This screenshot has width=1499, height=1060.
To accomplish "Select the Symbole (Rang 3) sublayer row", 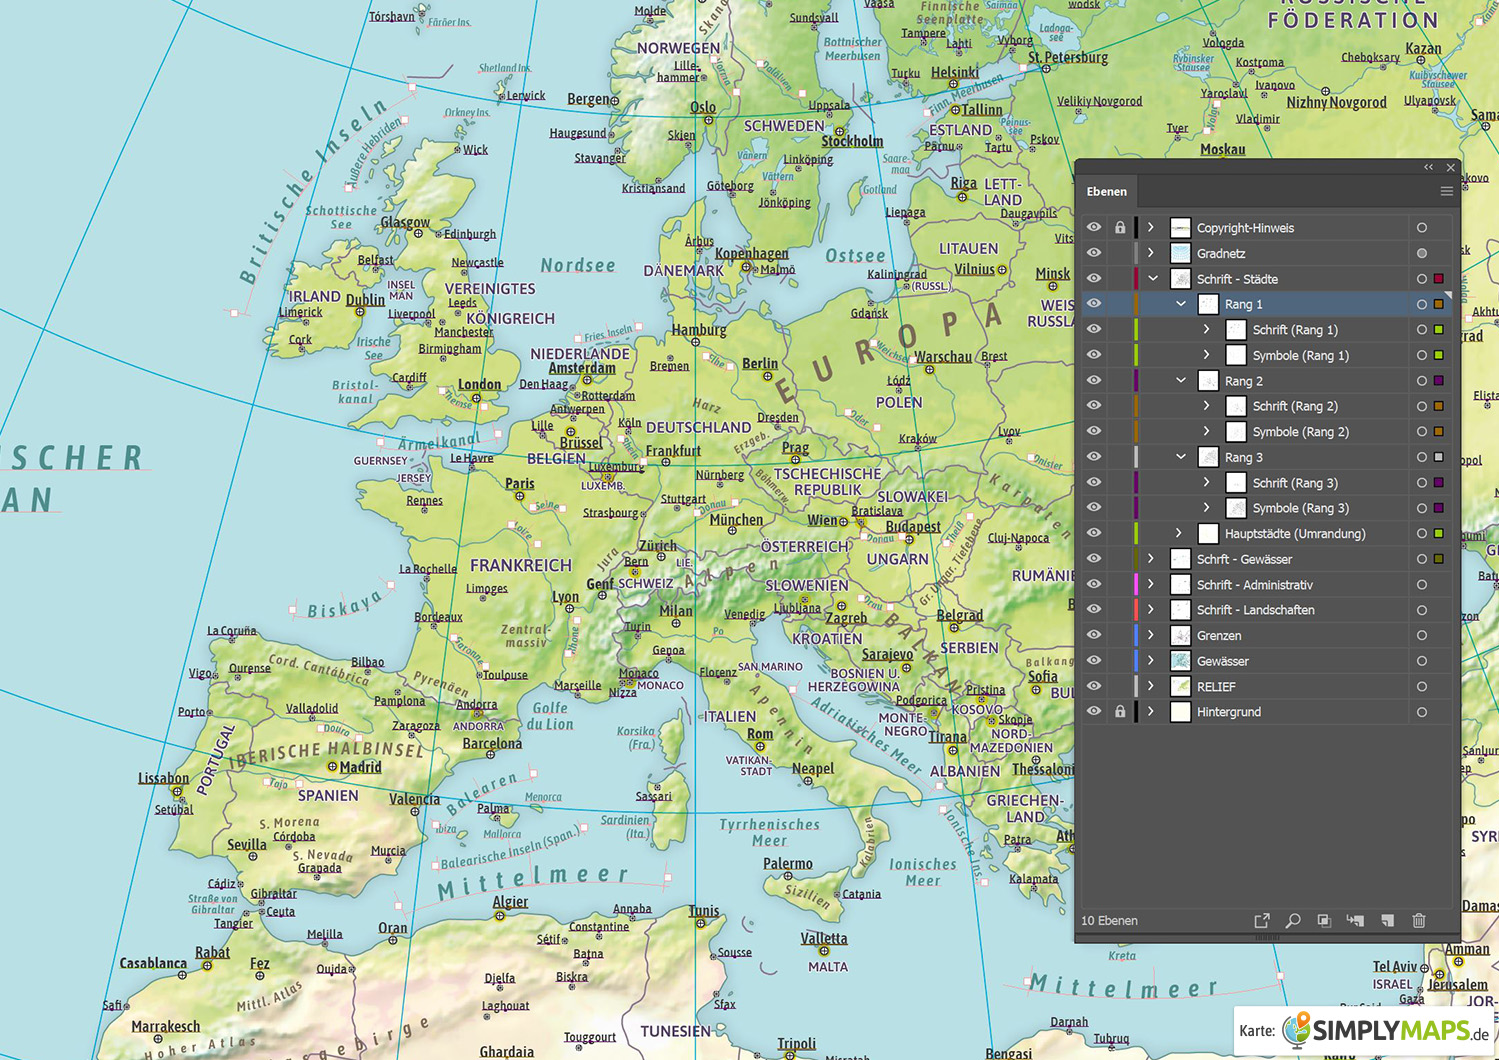I will (x=1267, y=508).
